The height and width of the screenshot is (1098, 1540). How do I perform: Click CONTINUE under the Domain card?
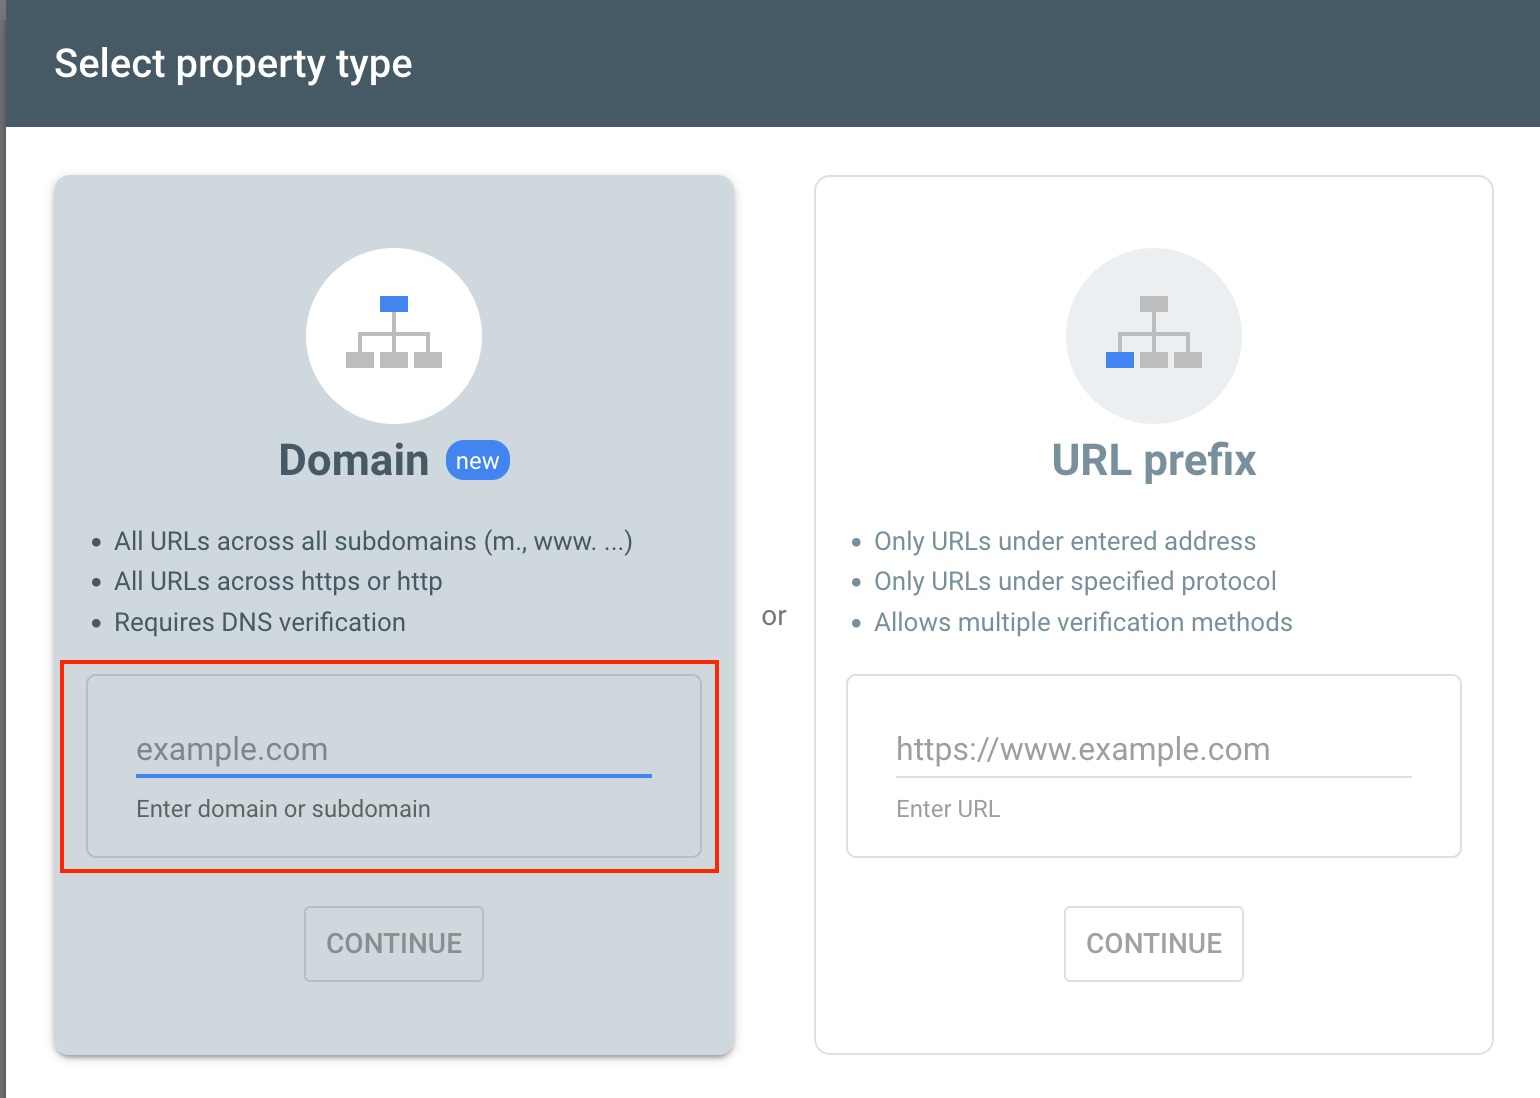(x=394, y=944)
